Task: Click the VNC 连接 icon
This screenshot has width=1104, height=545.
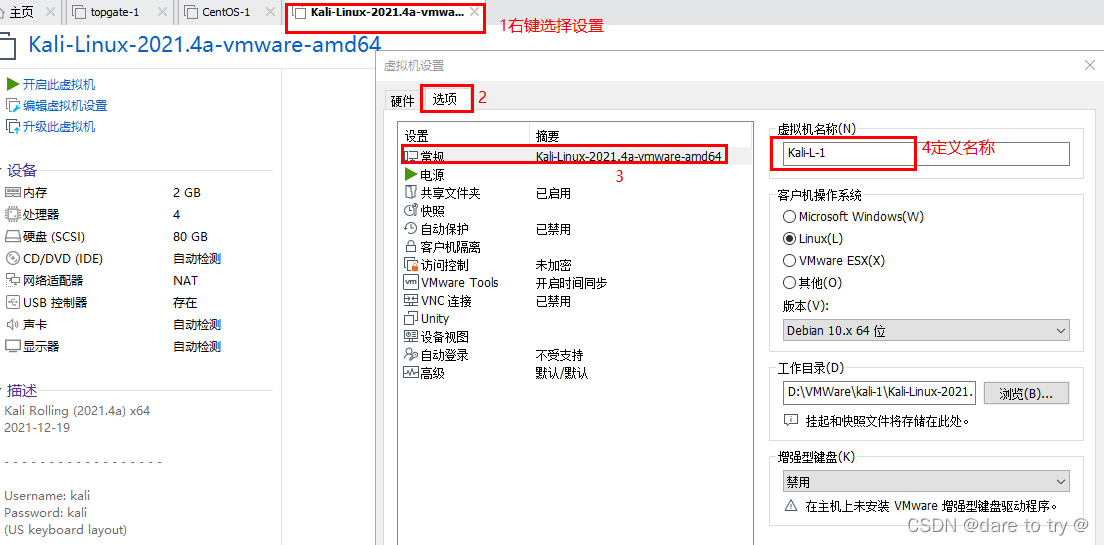Action: click(411, 301)
